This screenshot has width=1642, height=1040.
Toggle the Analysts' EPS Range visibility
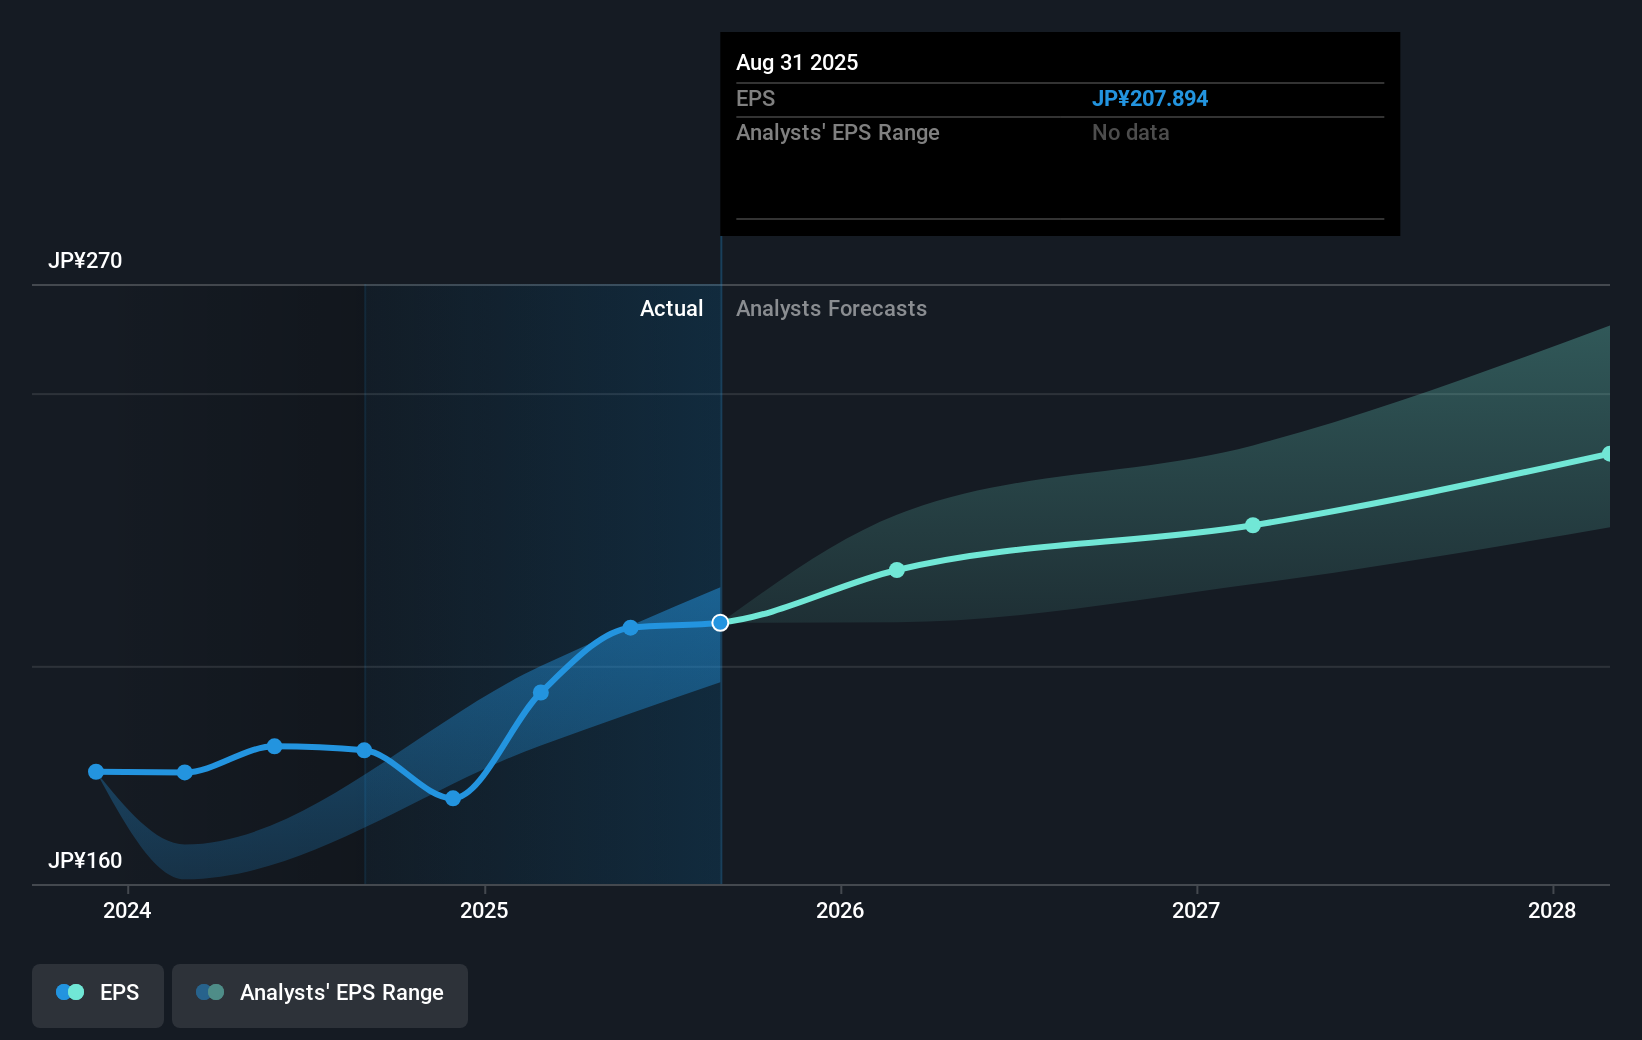pos(320,995)
